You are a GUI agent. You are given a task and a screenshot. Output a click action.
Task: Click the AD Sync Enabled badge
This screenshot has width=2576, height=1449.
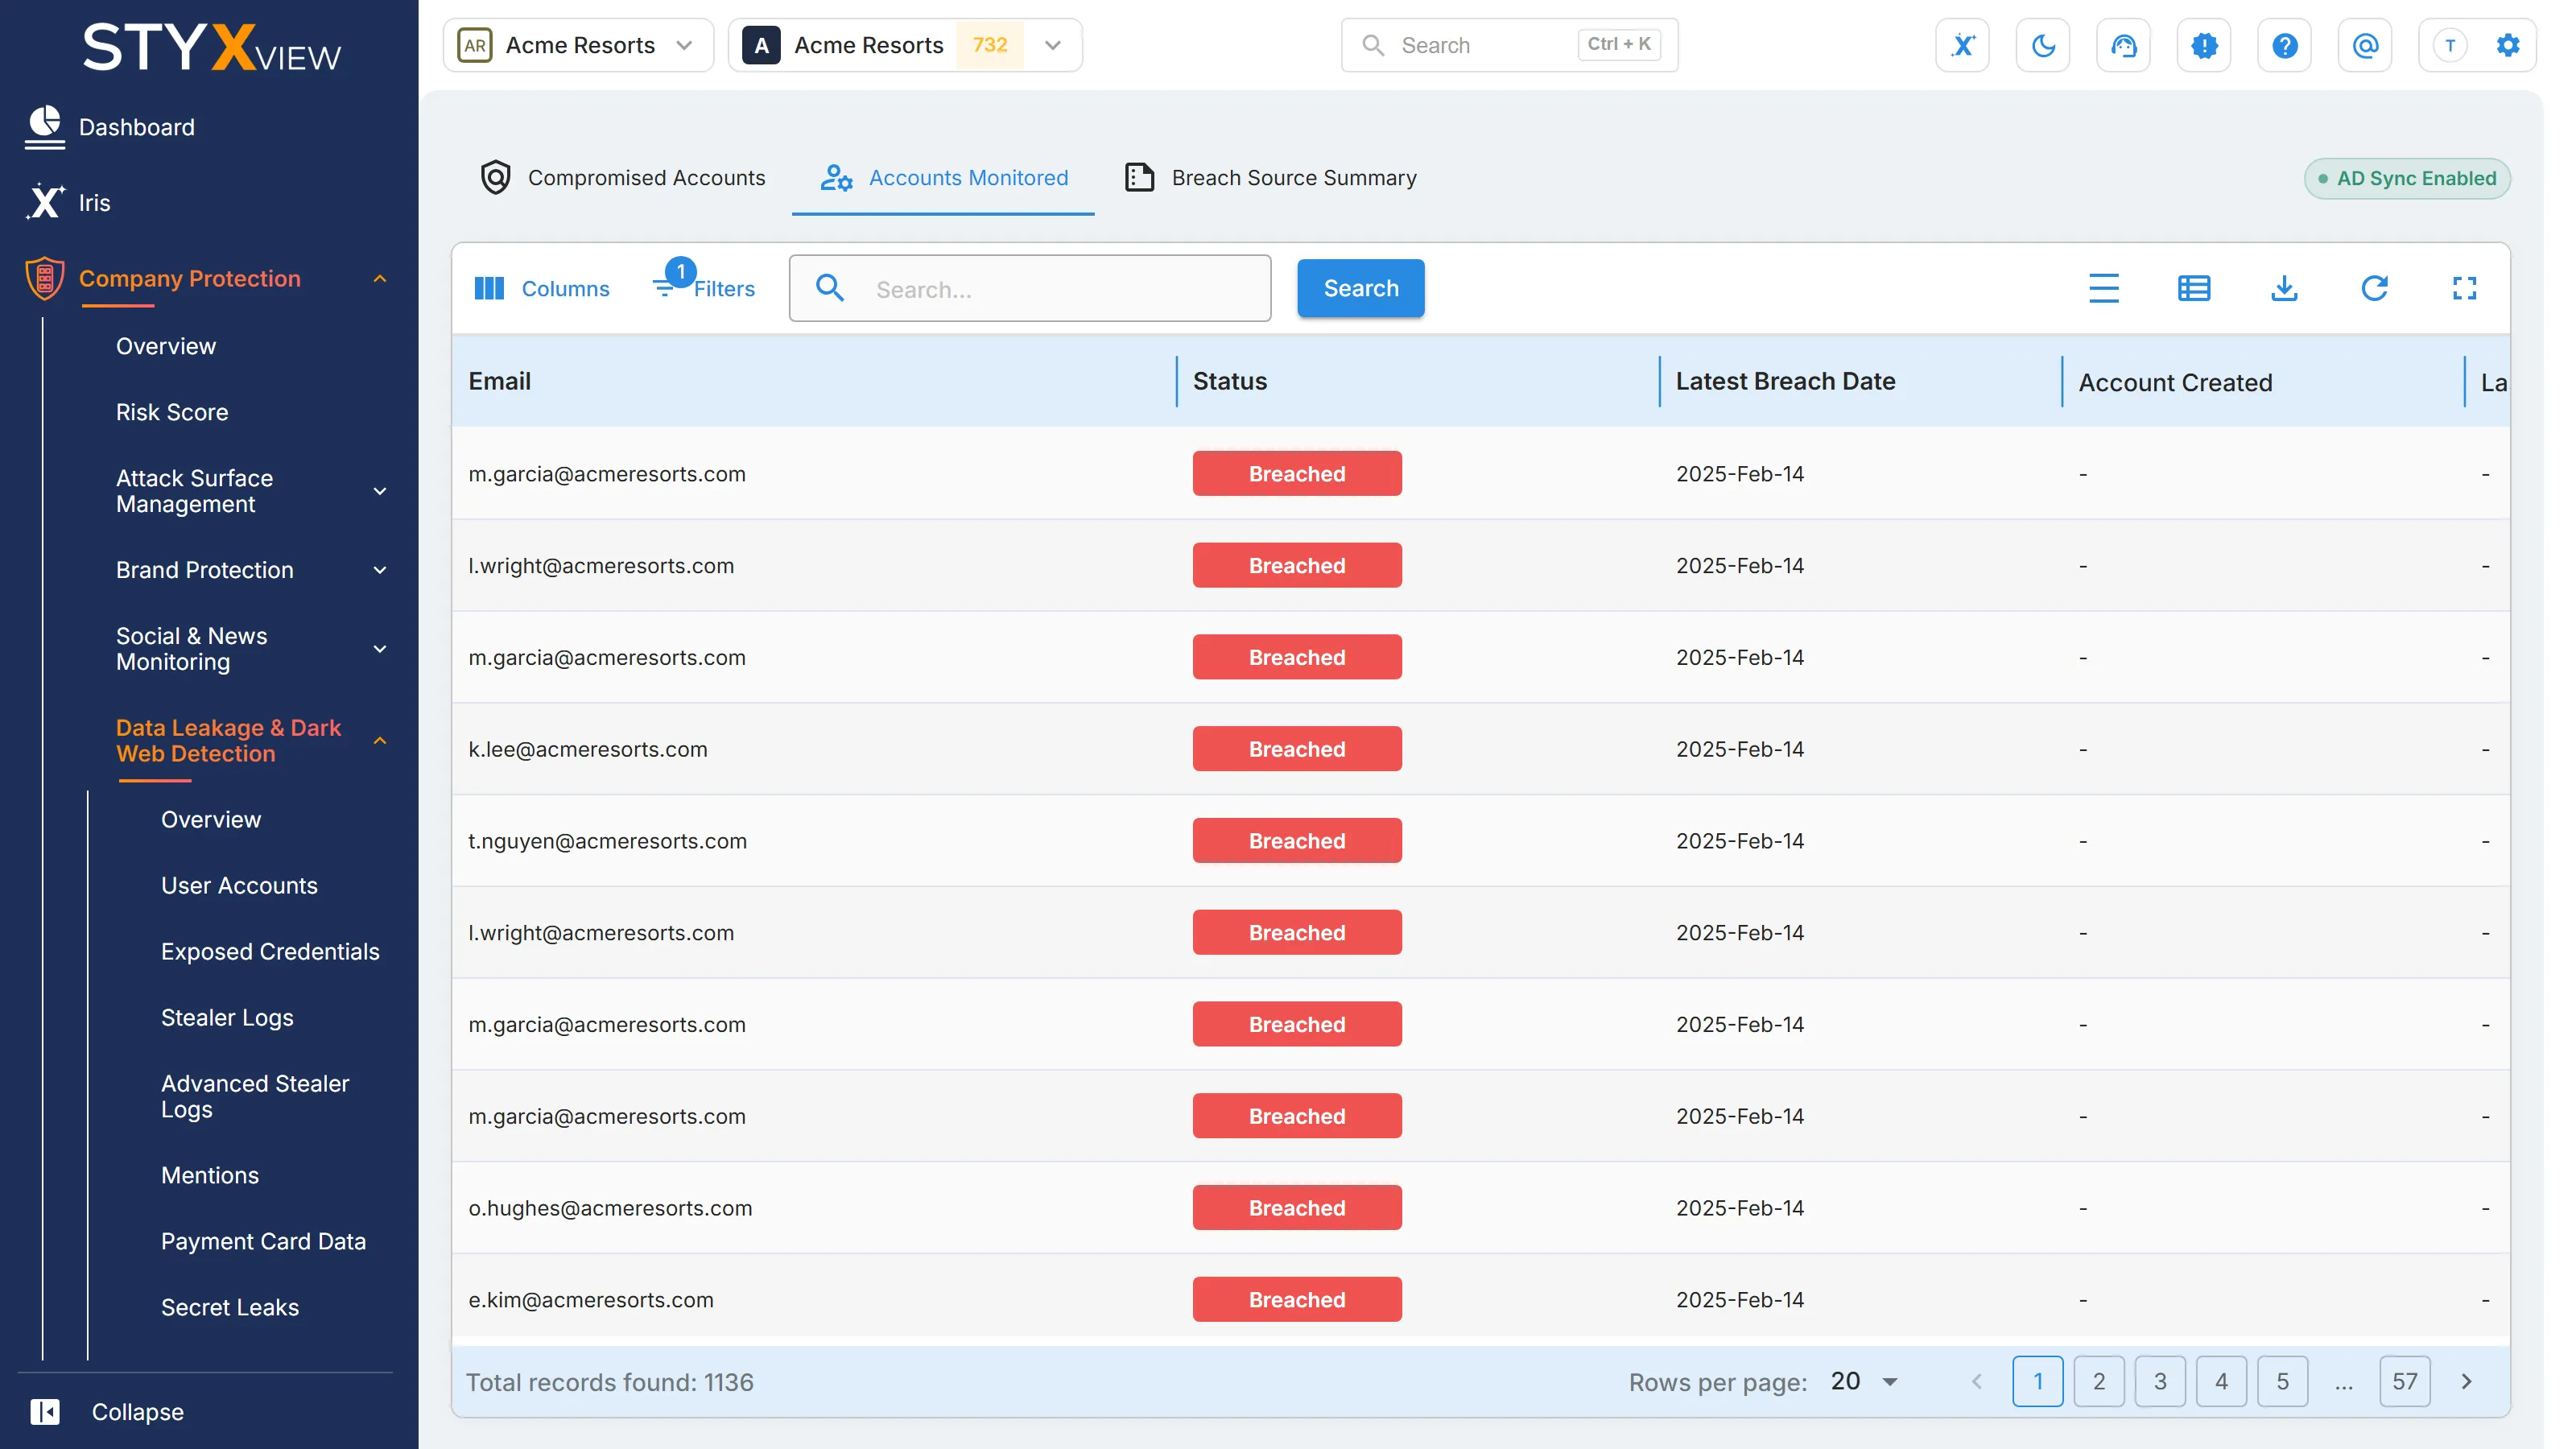click(2406, 178)
